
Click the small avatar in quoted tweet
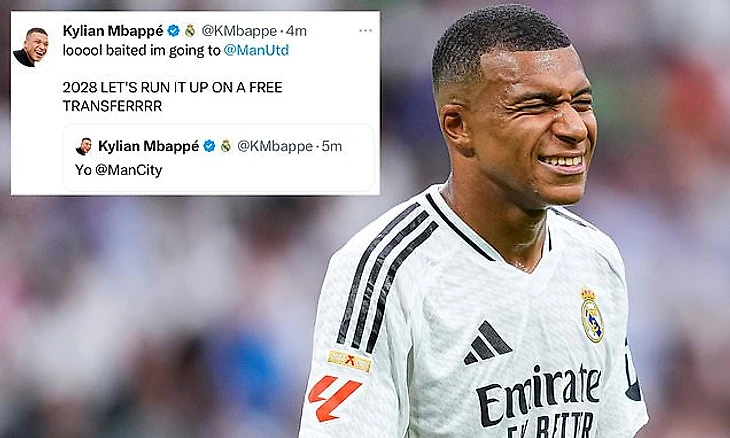tap(84, 146)
